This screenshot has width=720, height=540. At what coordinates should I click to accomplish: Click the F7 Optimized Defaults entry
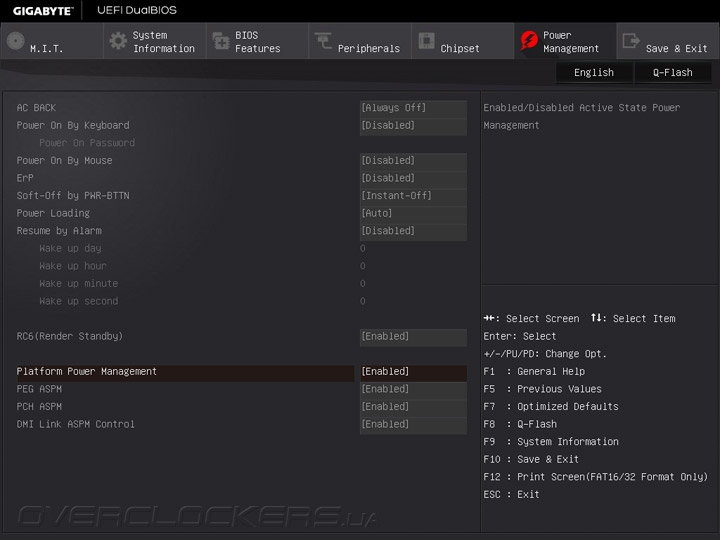[x=551, y=407]
